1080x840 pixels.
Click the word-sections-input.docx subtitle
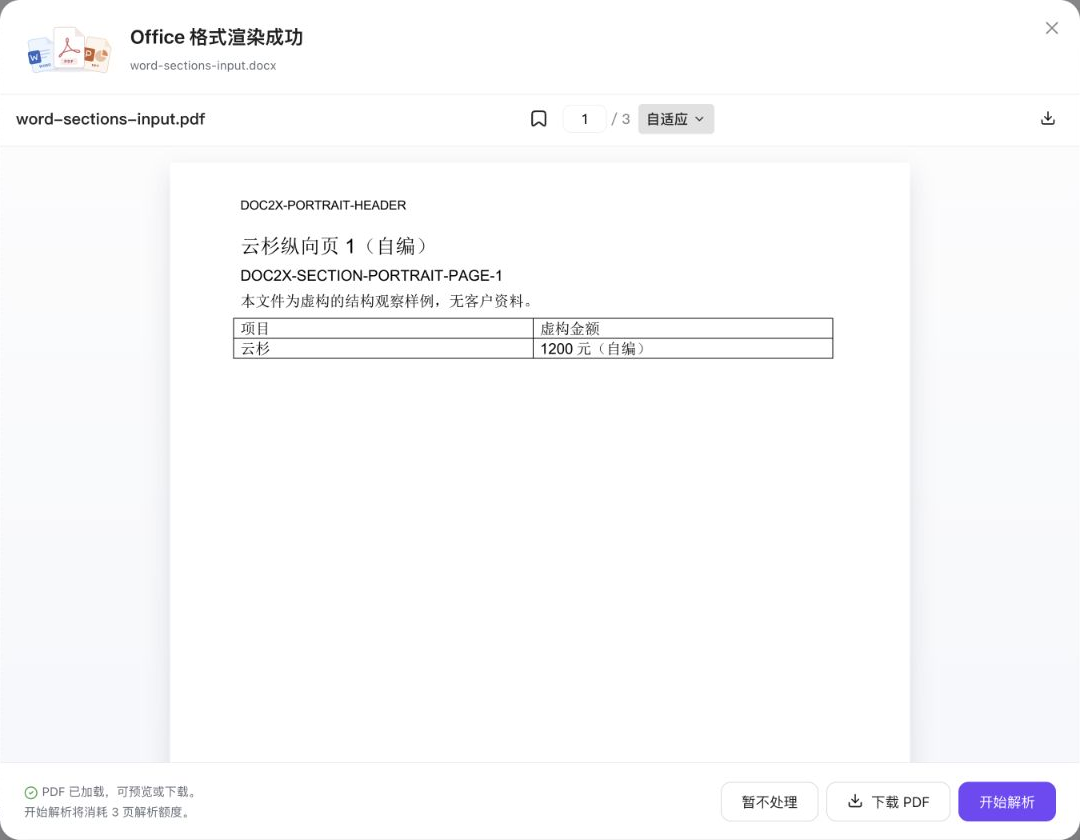pos(203,65)
